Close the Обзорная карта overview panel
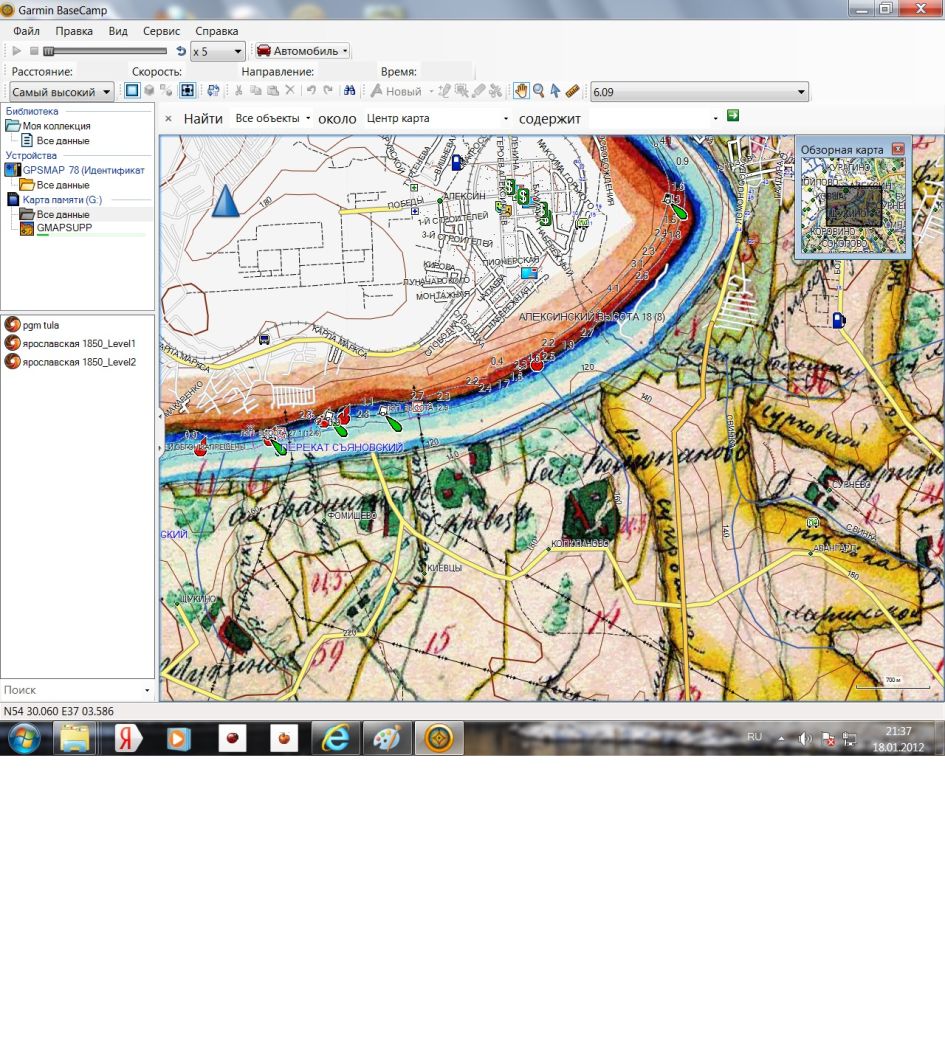945x1045 pixels. click(897, 149)
